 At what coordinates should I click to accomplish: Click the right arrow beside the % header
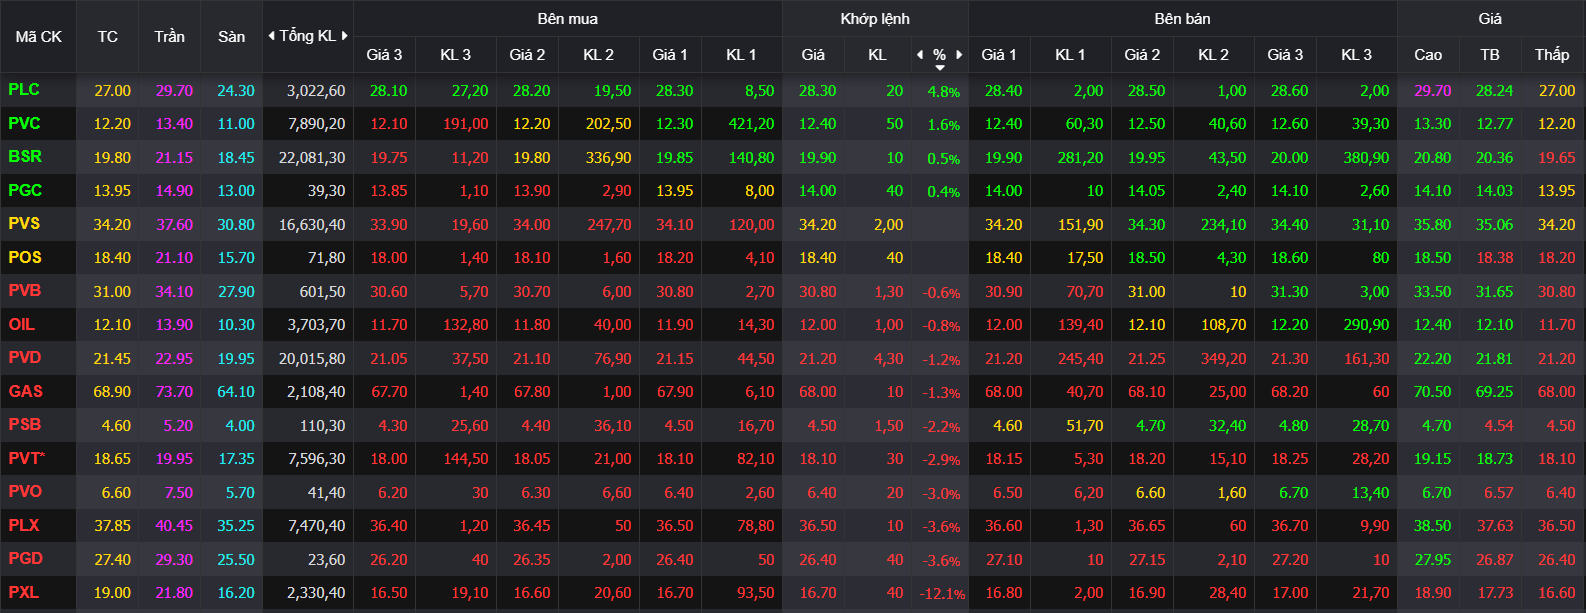pyautogui.click(x=959, y=55)
